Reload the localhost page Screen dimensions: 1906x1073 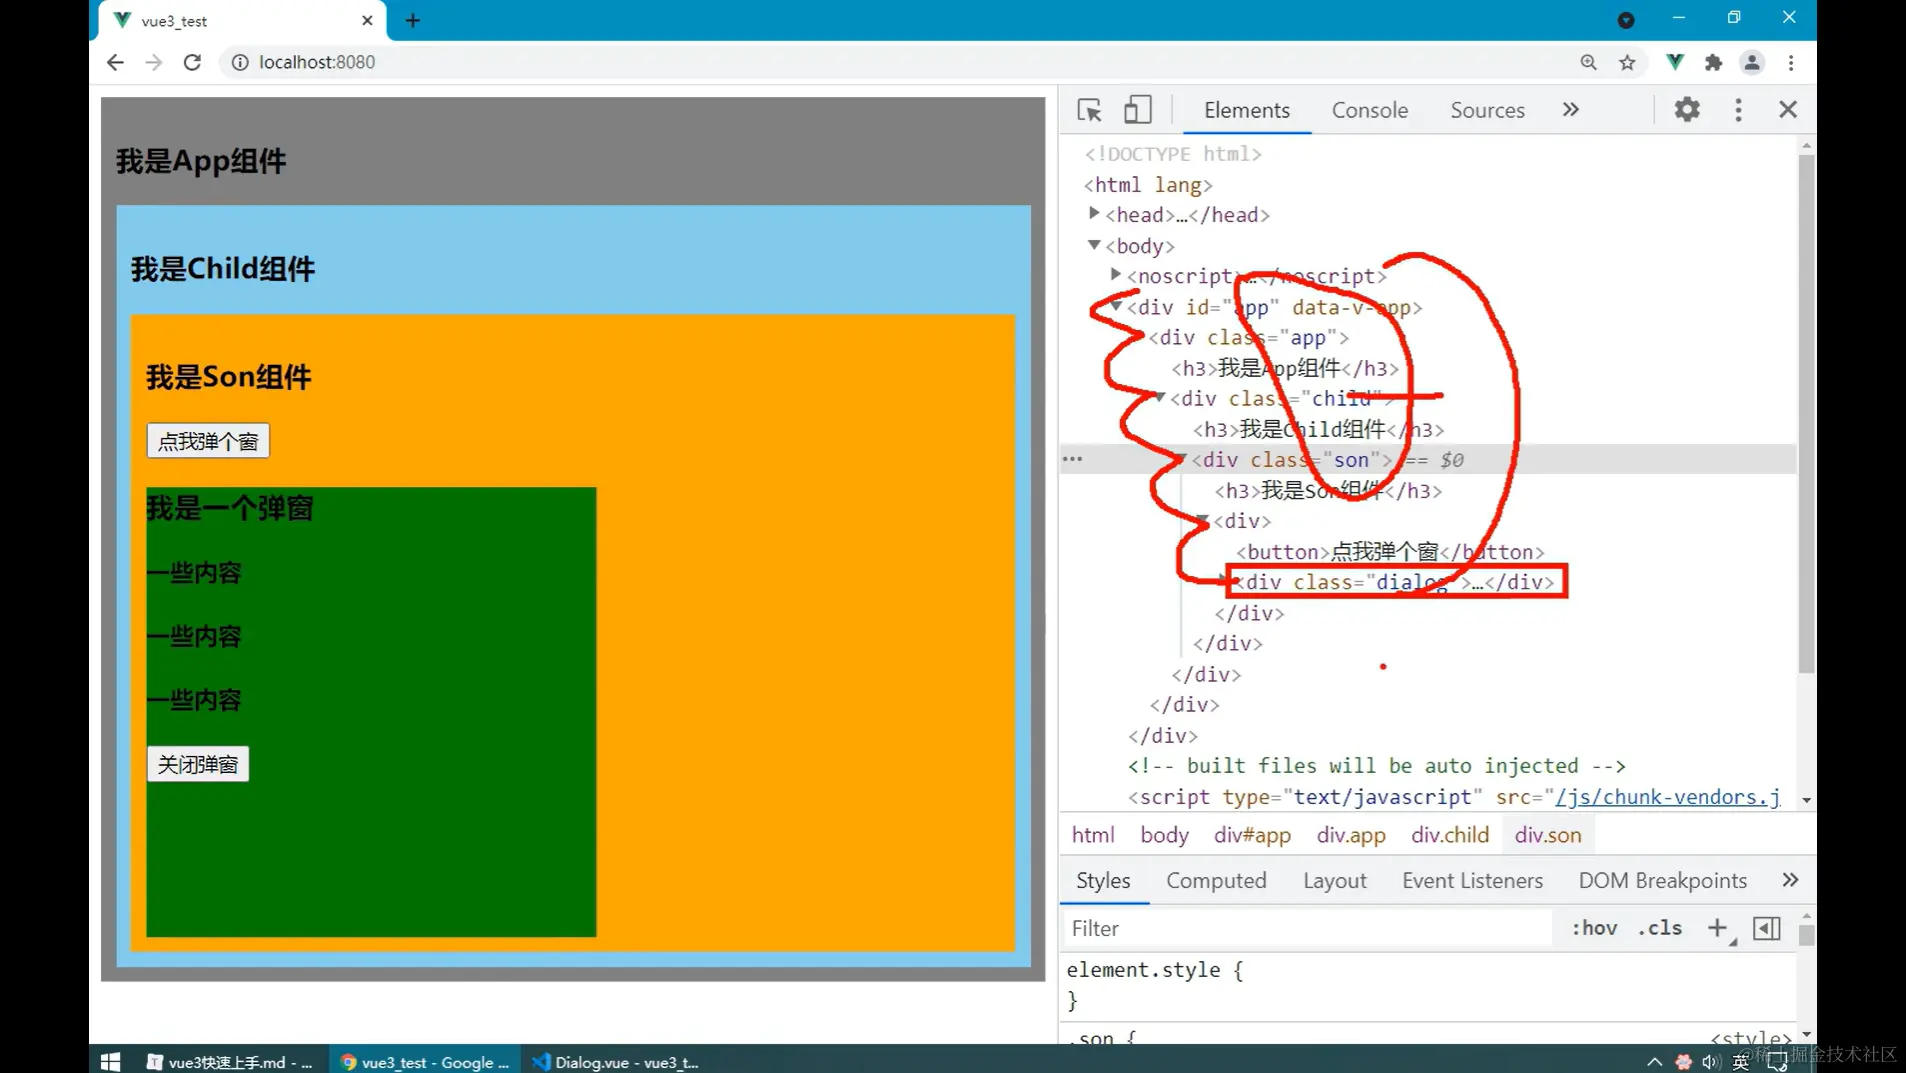point(192,62)
